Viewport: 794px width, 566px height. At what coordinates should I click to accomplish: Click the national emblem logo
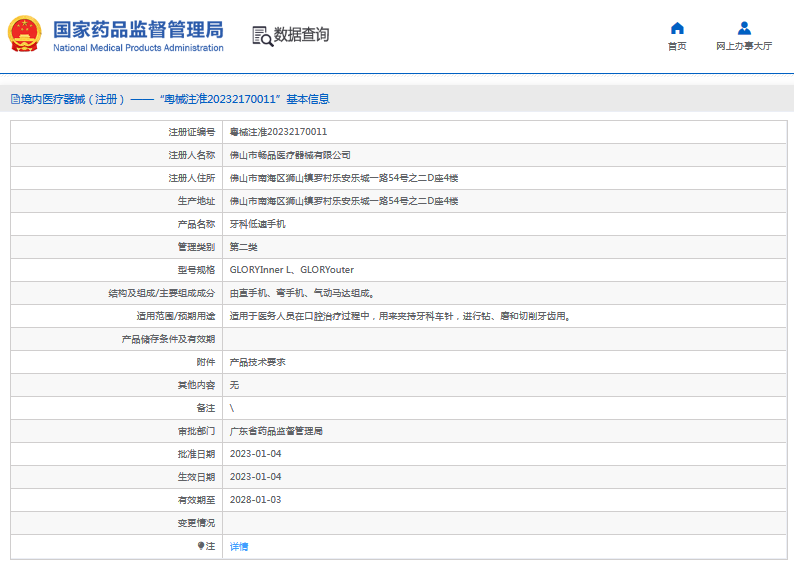[24, 34]
